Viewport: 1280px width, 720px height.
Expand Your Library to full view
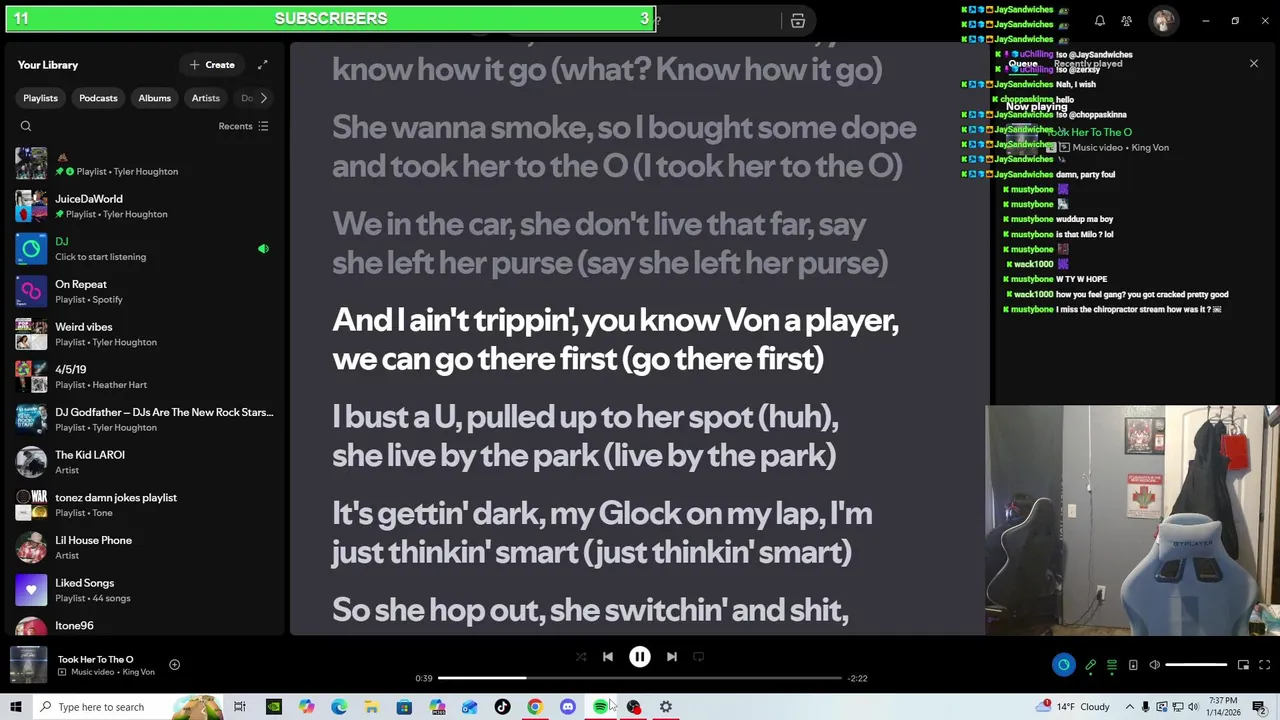pyautogui.click(x=262, y=65)
